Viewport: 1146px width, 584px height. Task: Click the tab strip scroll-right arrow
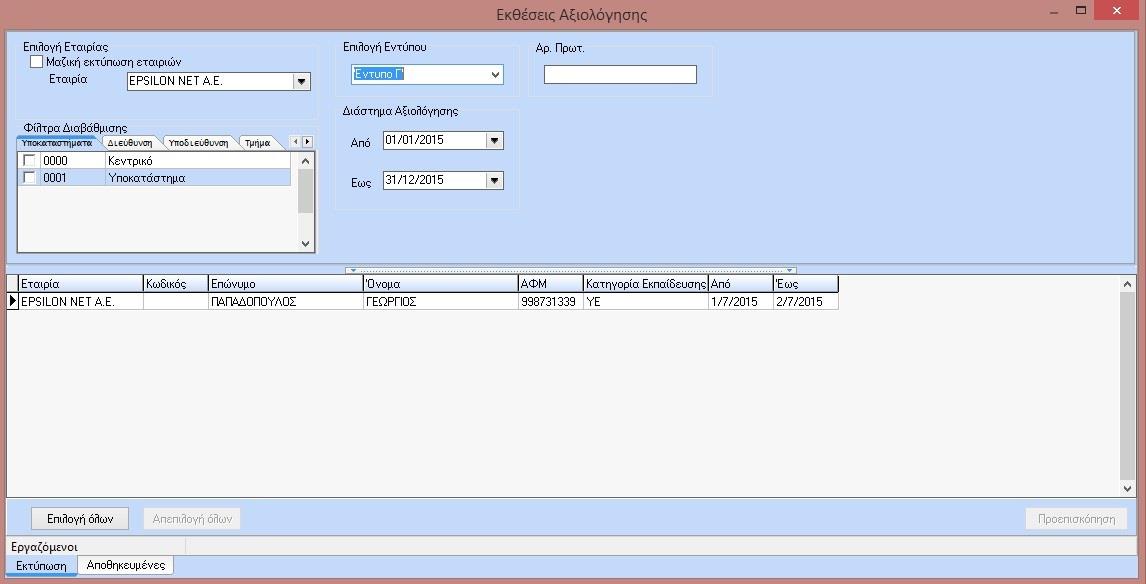[x=308, y=142]
